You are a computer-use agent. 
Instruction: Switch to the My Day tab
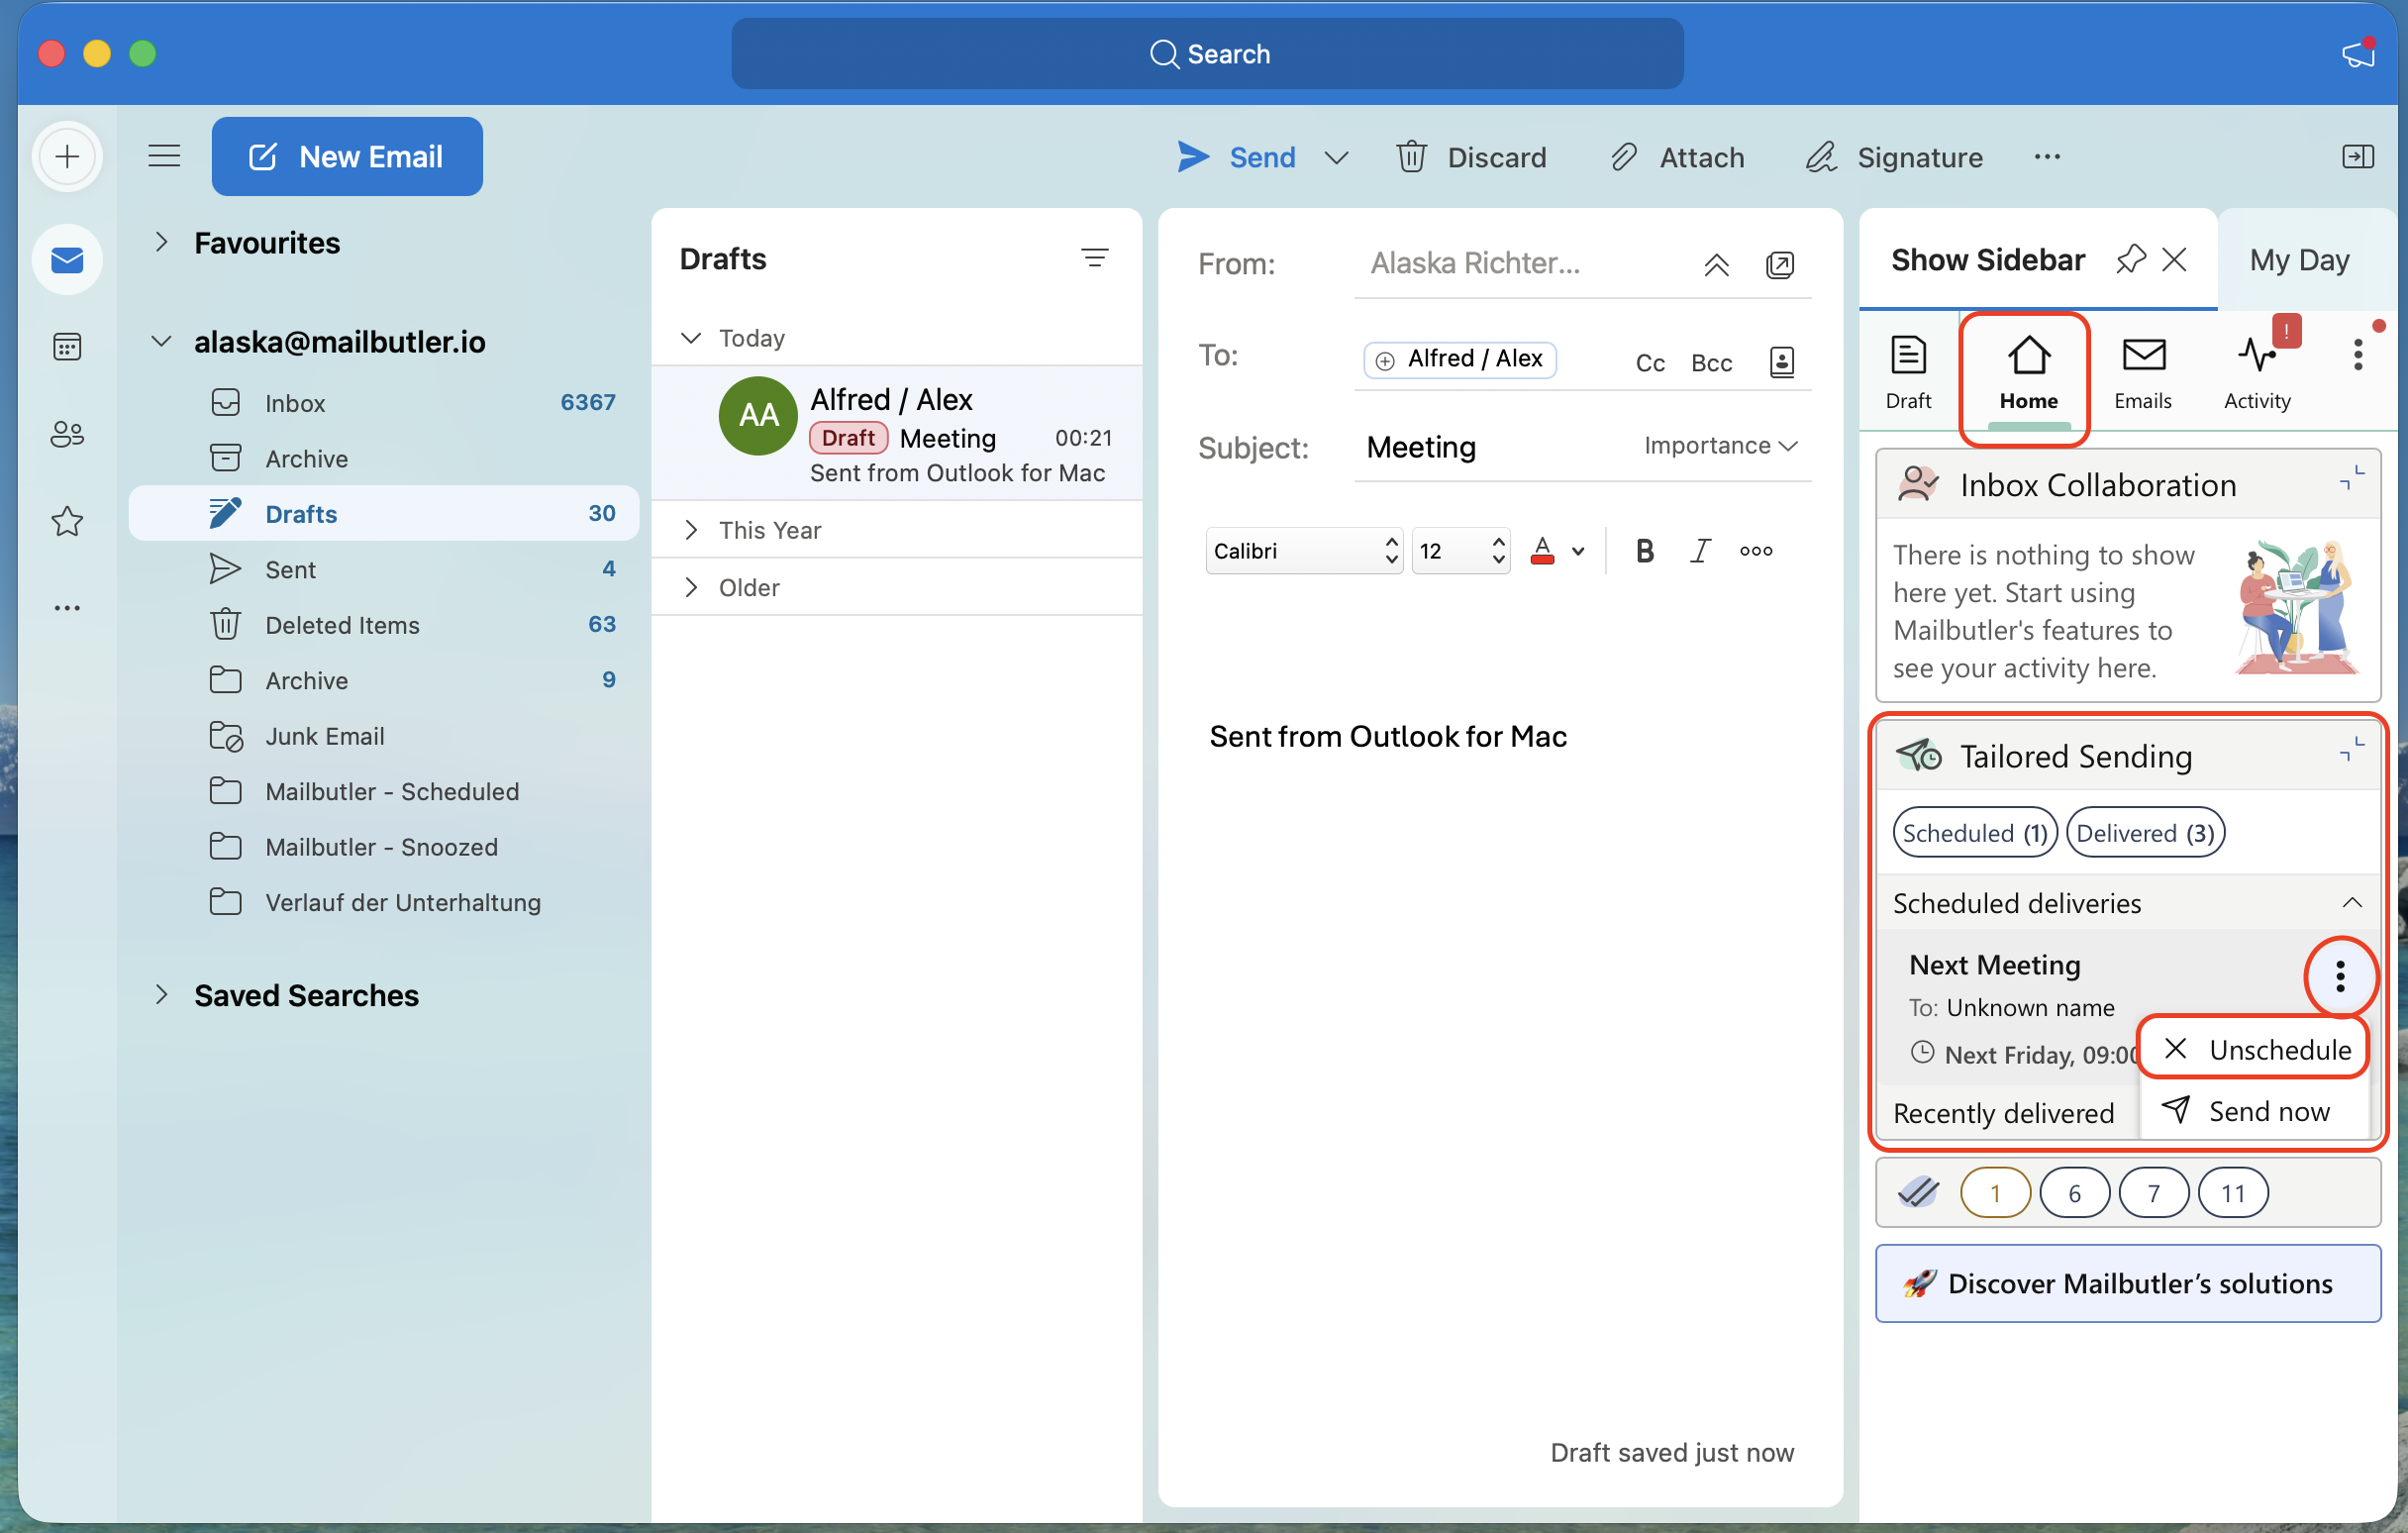click(x=2298, y=259)
